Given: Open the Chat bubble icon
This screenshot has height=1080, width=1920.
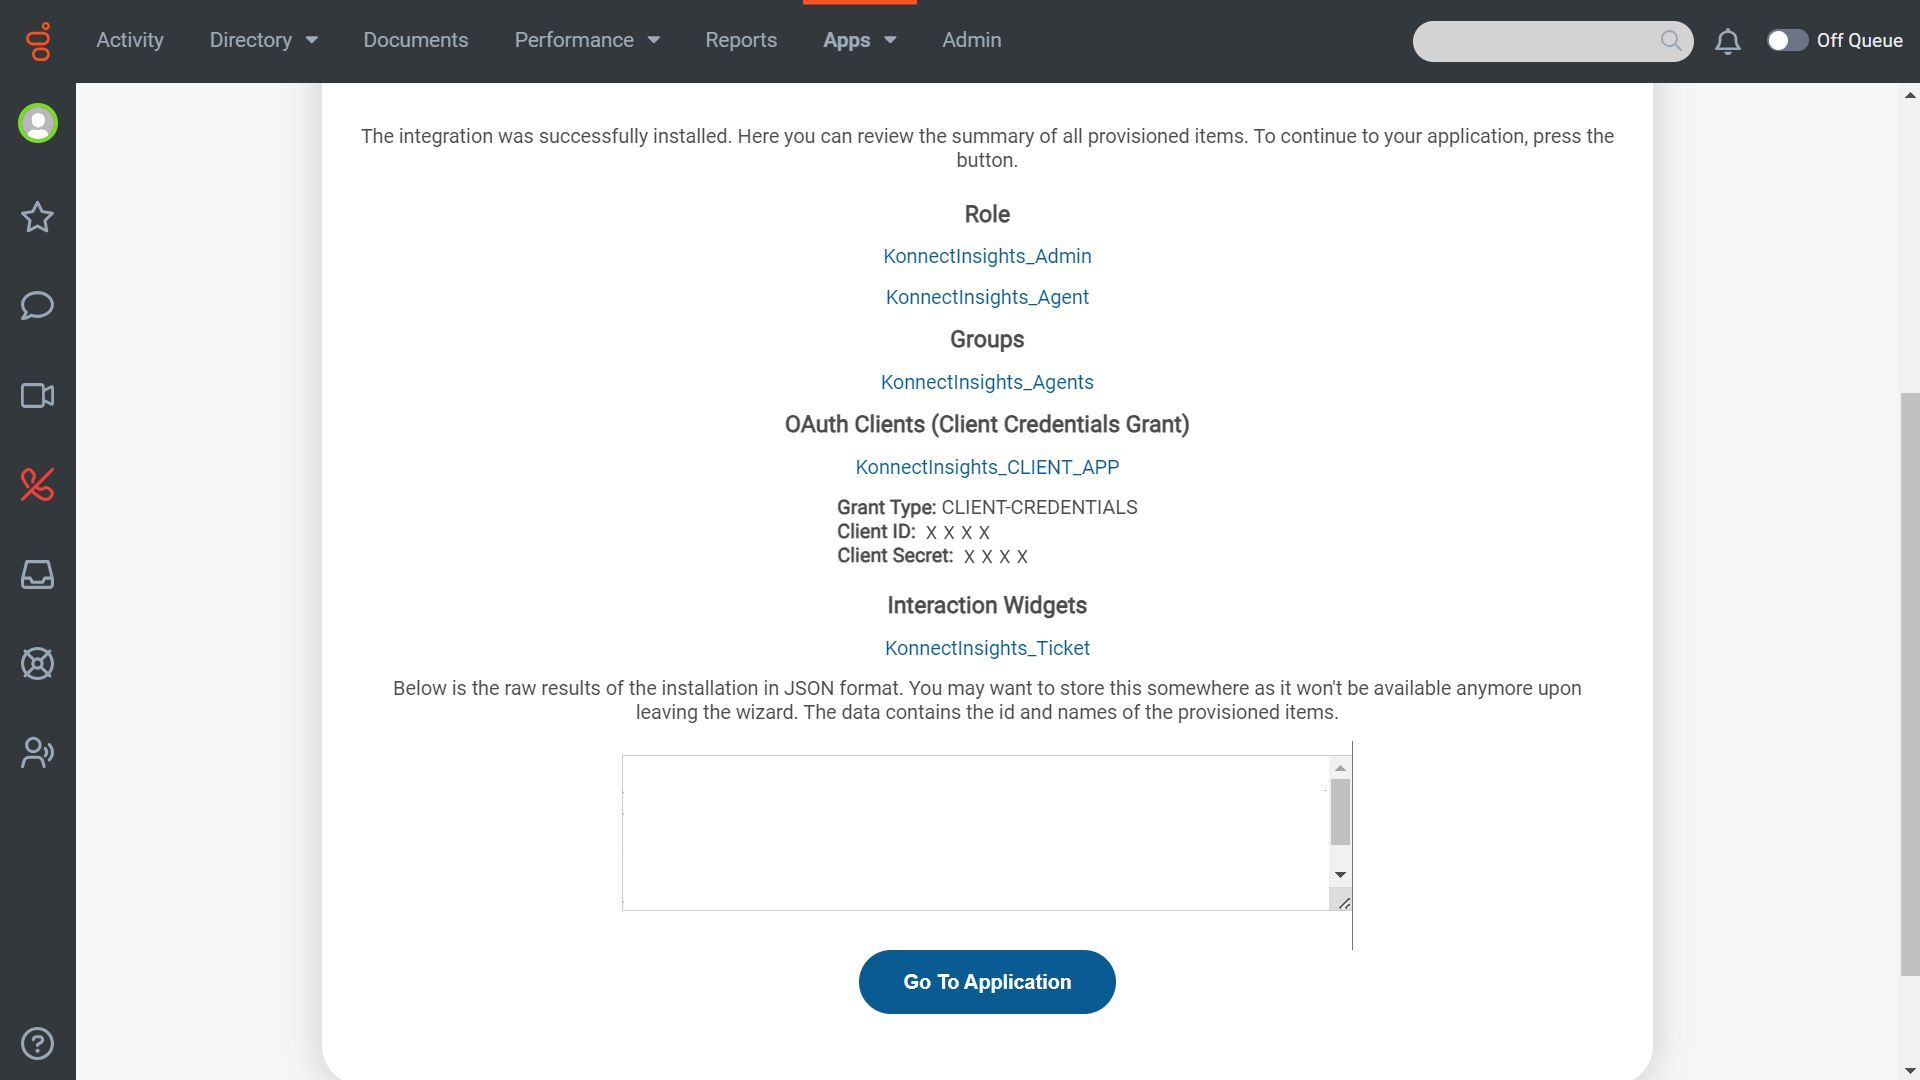Looking at the screenshot, I should (x=38, y=306).
